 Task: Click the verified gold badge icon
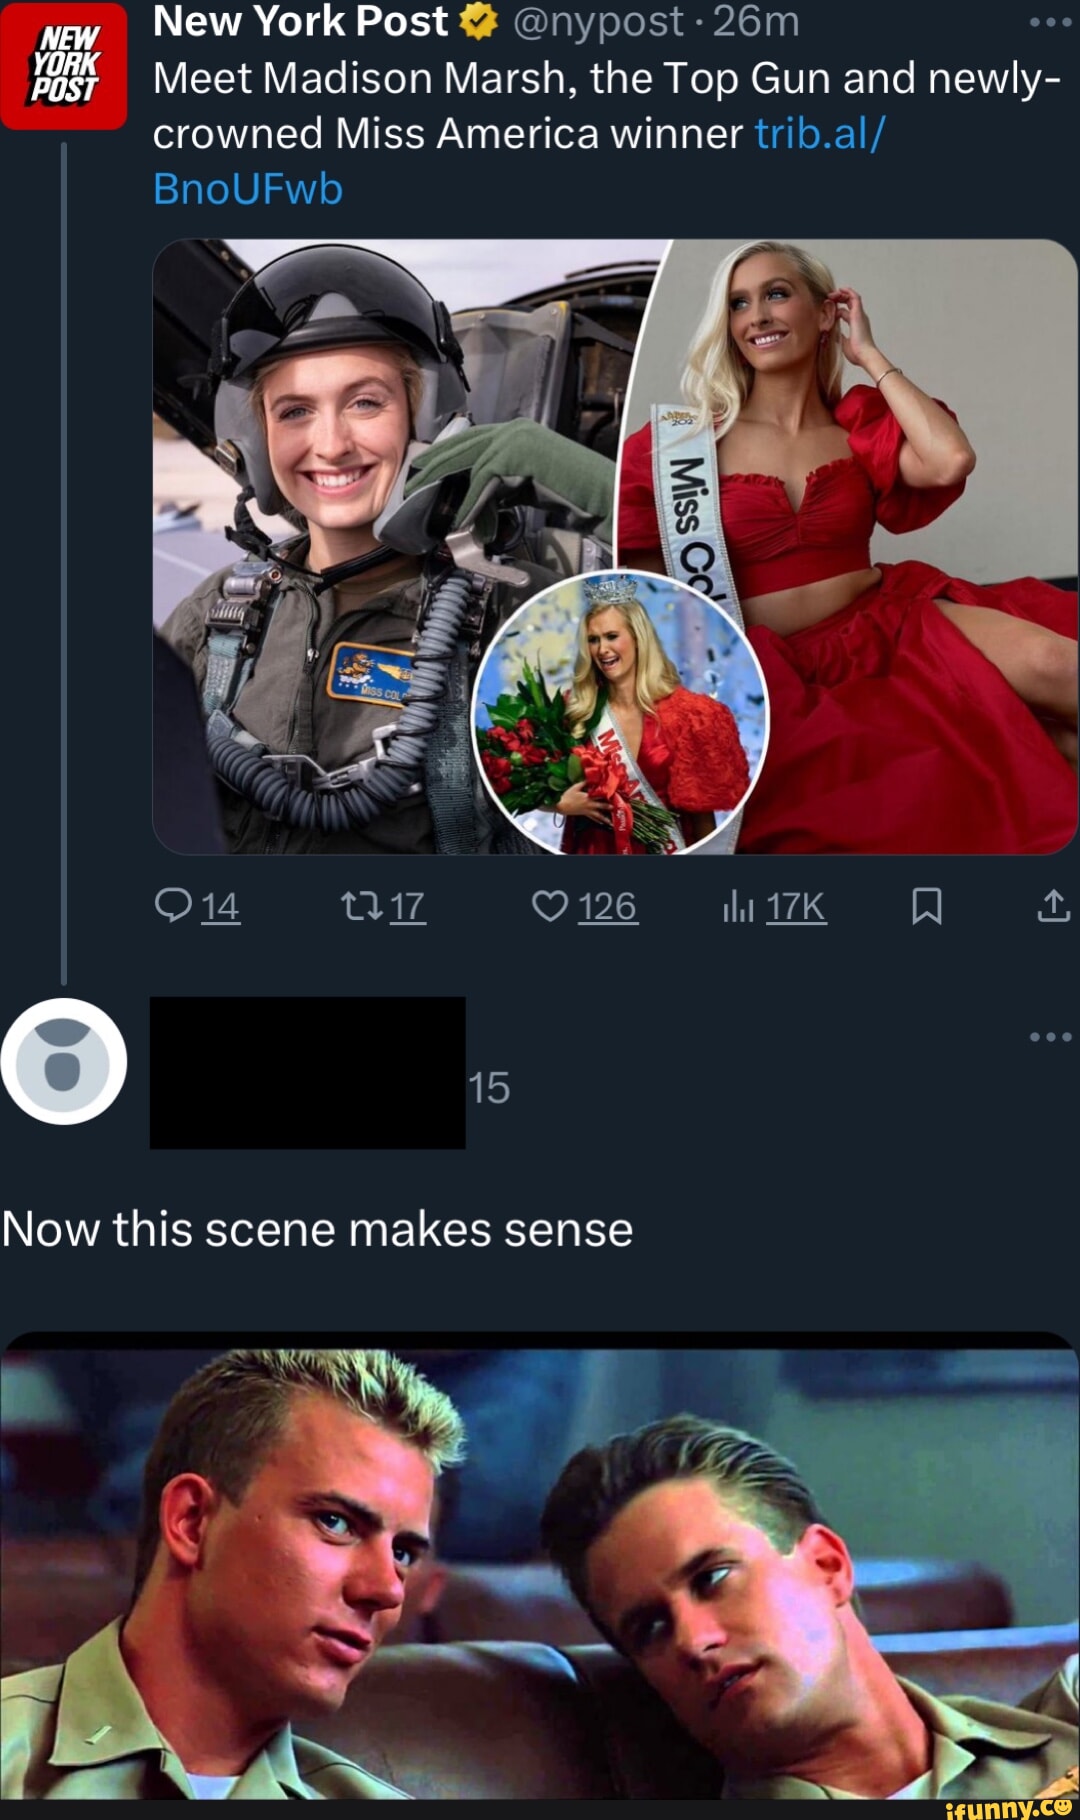480,22
